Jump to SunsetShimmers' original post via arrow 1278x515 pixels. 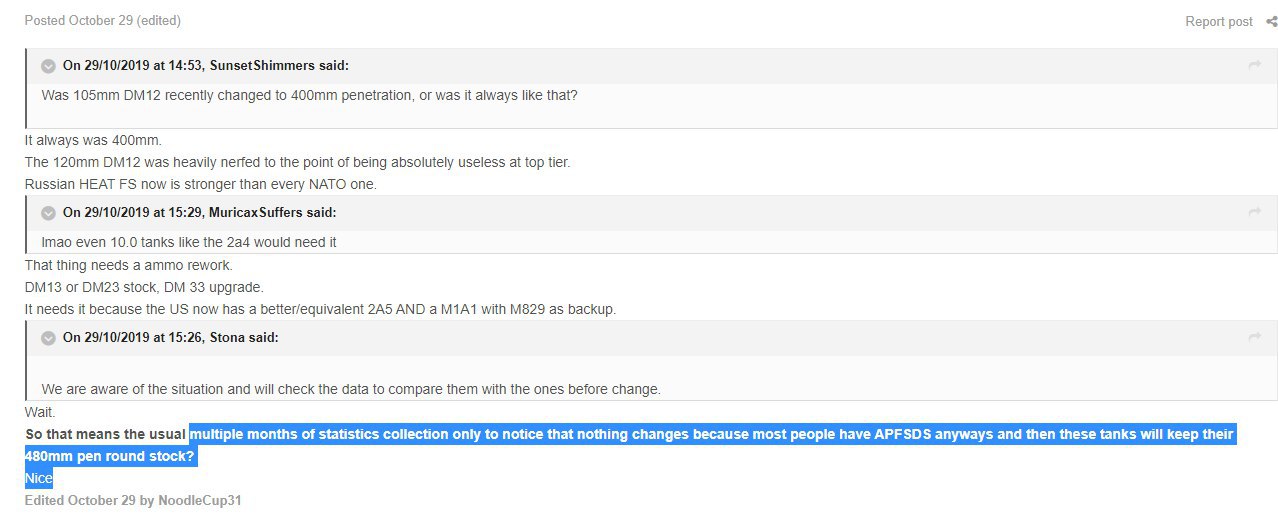tap(1254, 66)
